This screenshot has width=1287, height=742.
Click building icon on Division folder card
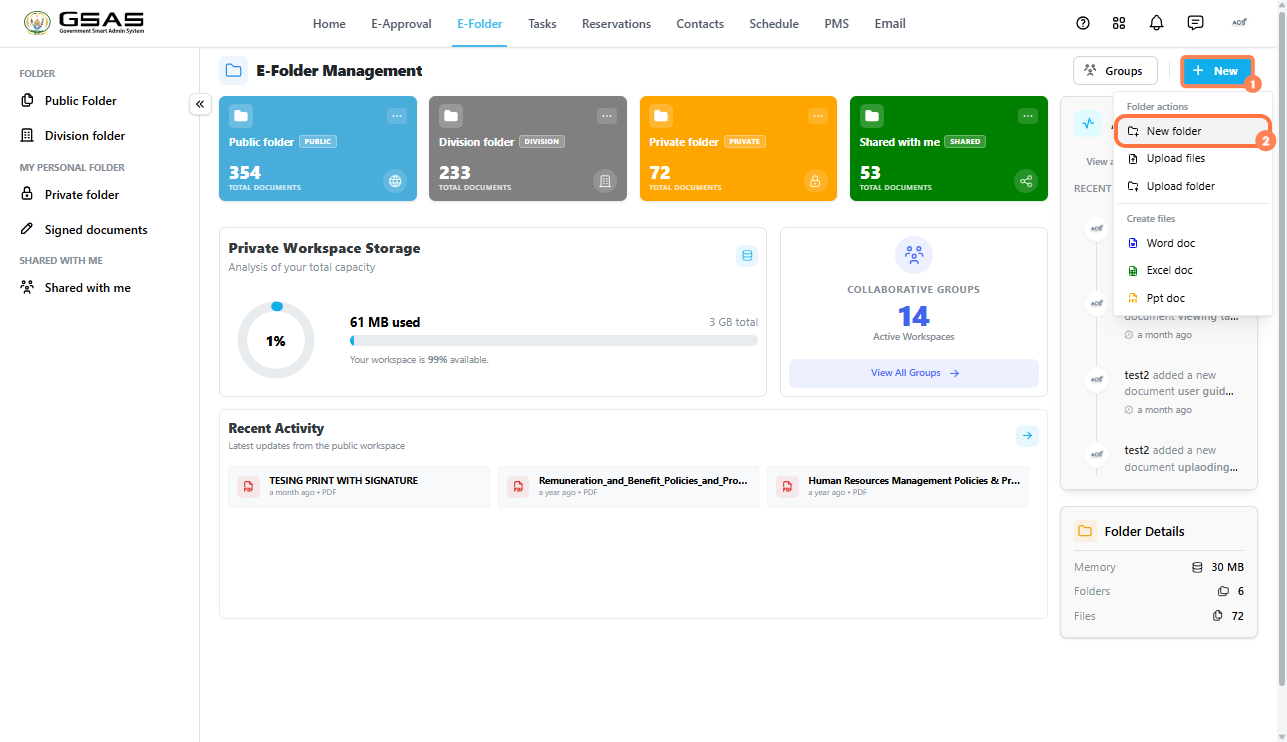click(605, 181)
